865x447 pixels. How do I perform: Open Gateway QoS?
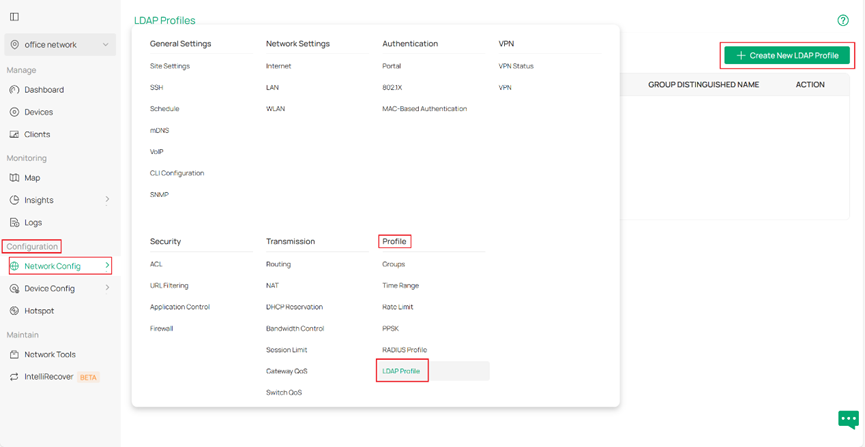(x=287, y=371)
